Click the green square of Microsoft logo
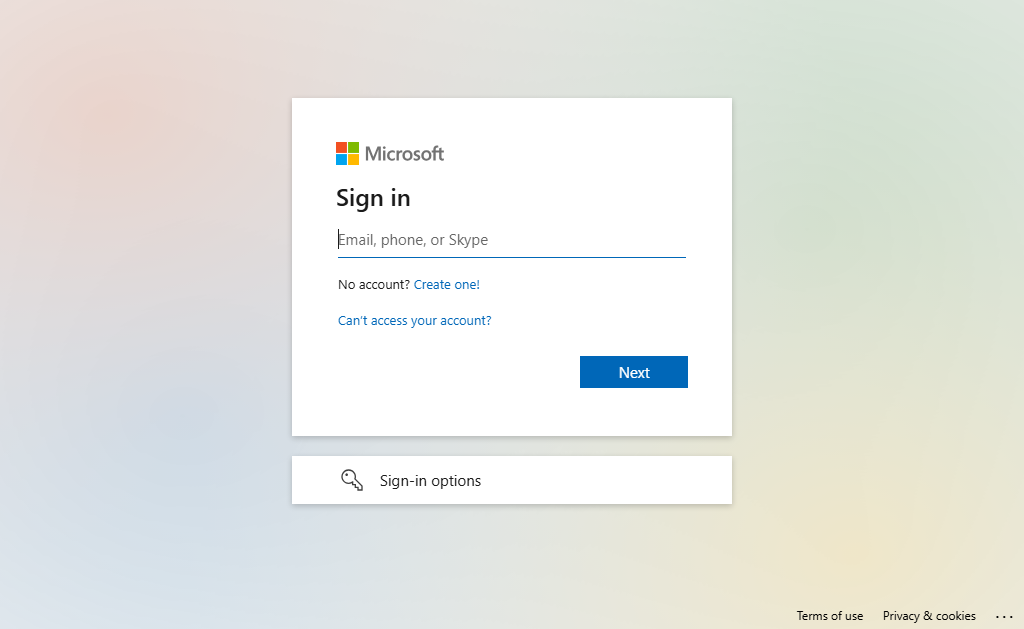1024x629 pixels. pyautogui.click(x=353, y=148)
